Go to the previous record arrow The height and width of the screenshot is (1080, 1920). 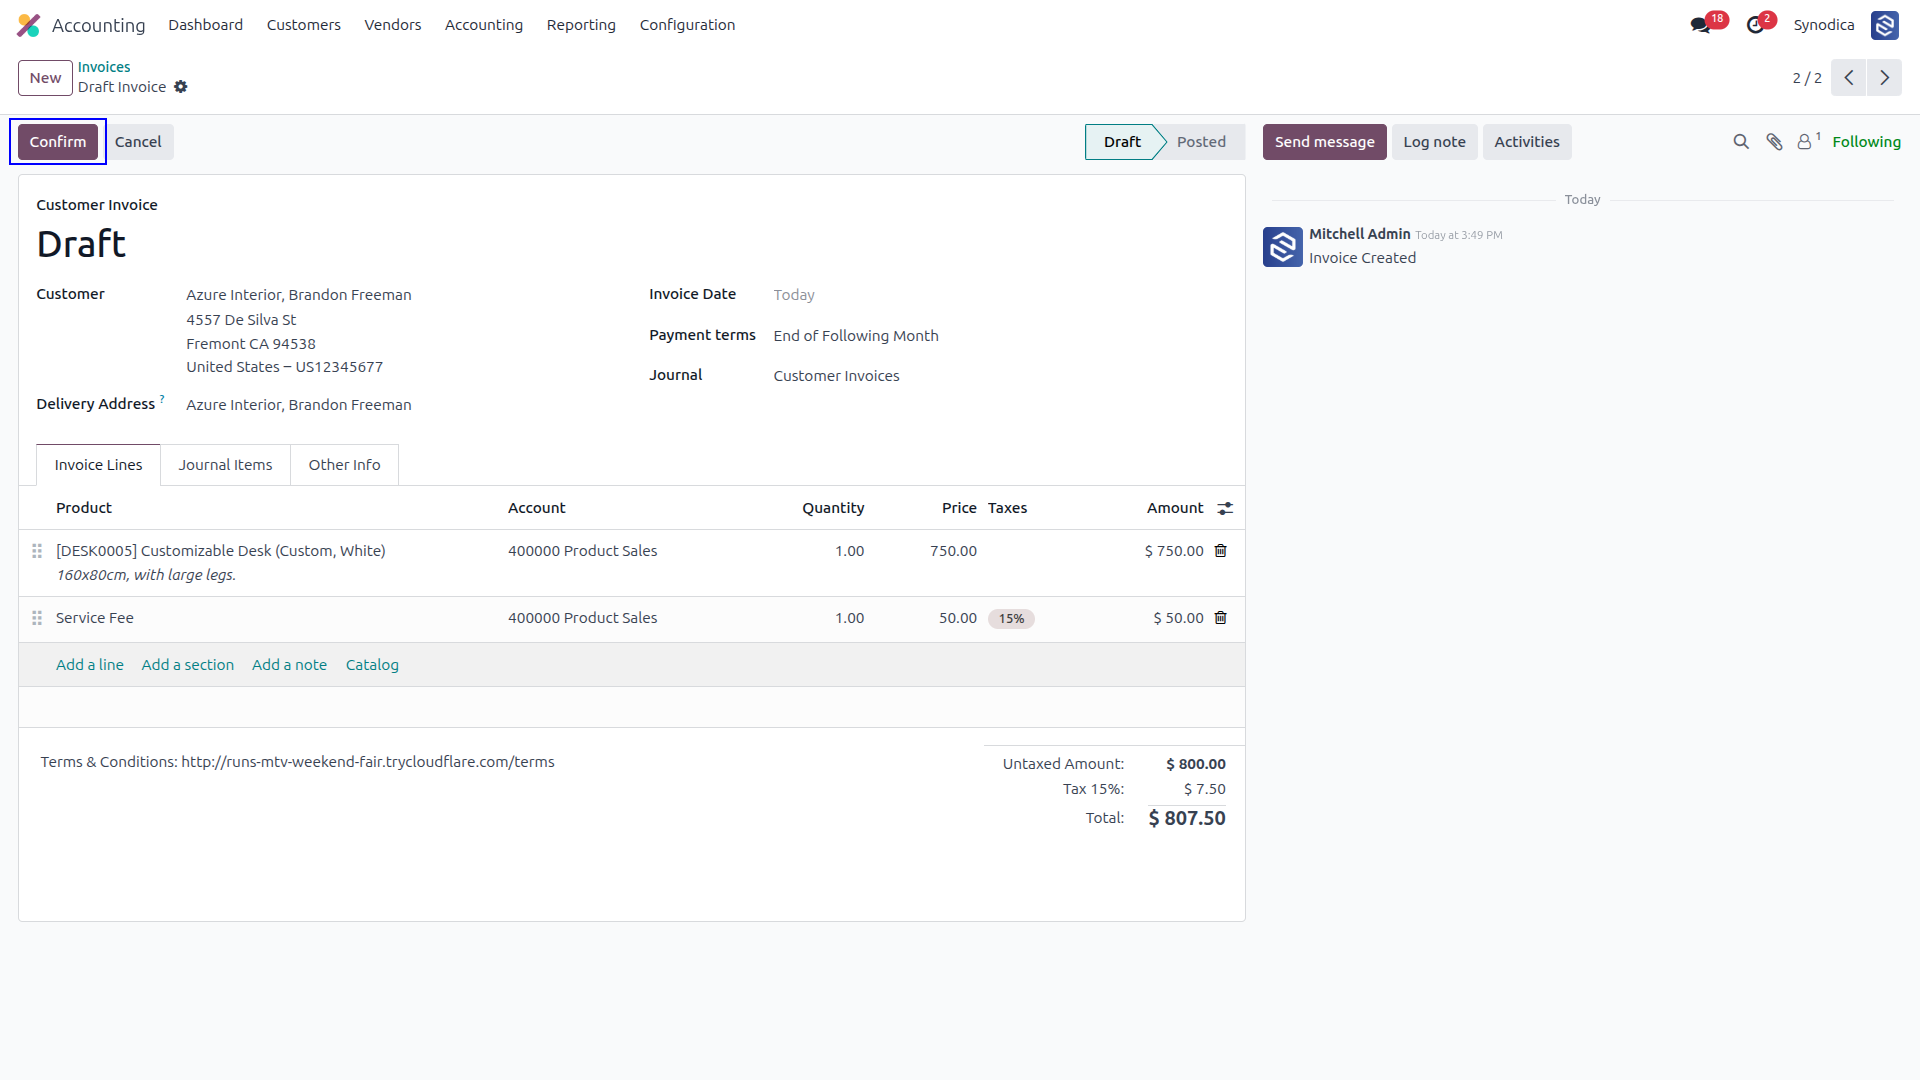1849,78
